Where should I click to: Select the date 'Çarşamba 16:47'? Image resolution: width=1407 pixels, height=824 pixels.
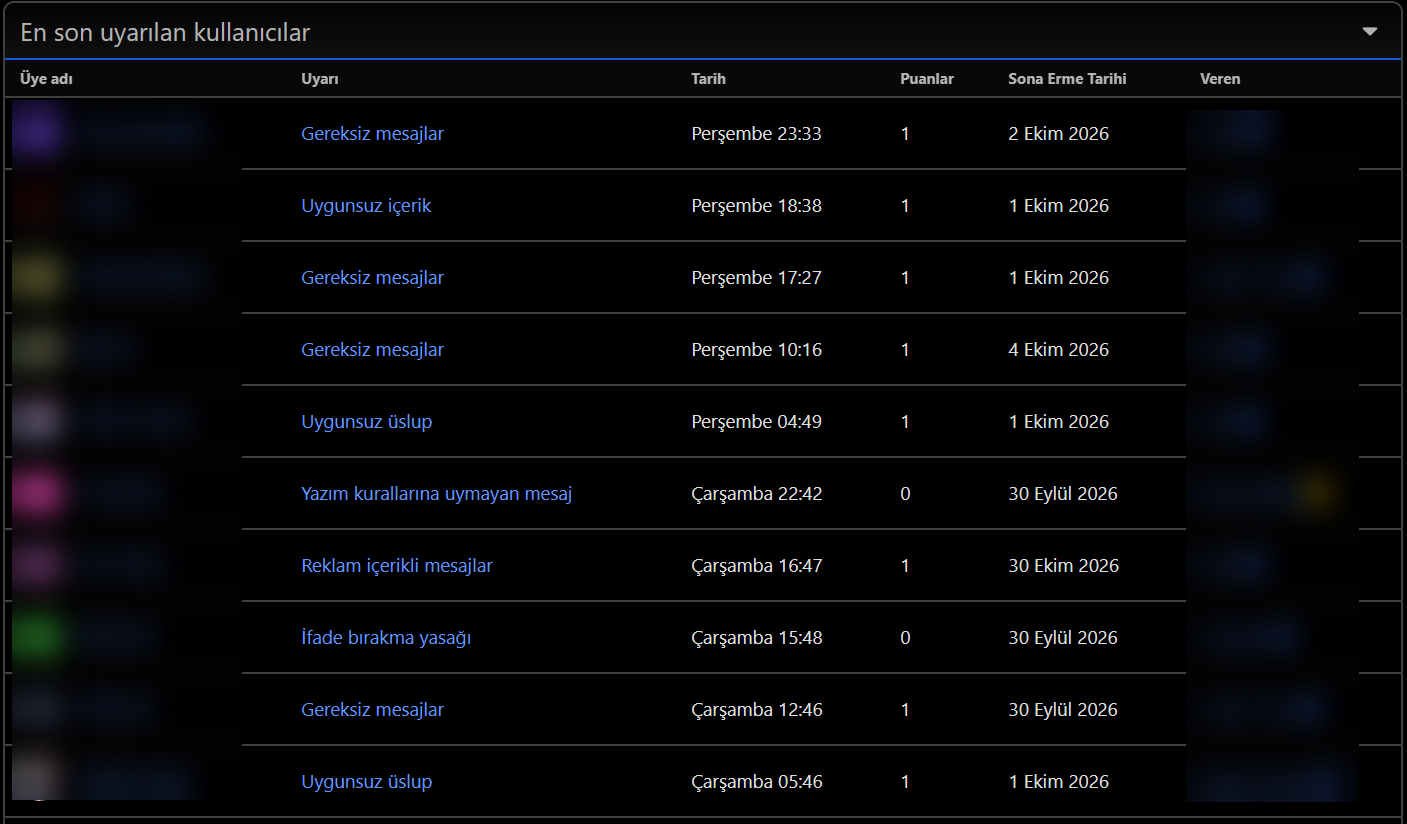pyautogui.click(x=757, y=566)
